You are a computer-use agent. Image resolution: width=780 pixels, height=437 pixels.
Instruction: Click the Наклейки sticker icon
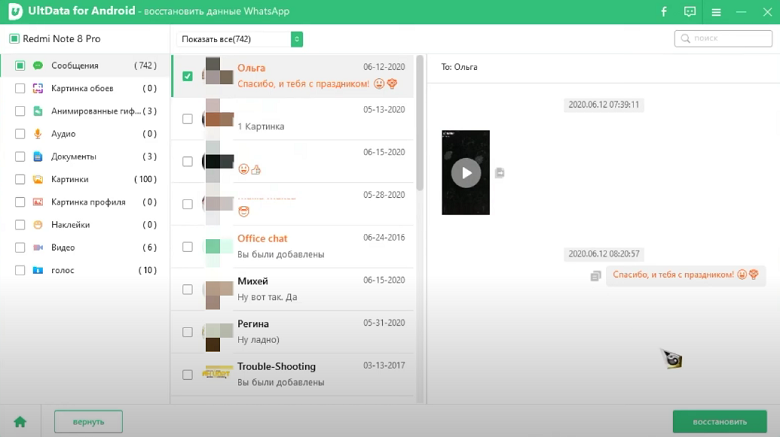(x=38, y=224)
